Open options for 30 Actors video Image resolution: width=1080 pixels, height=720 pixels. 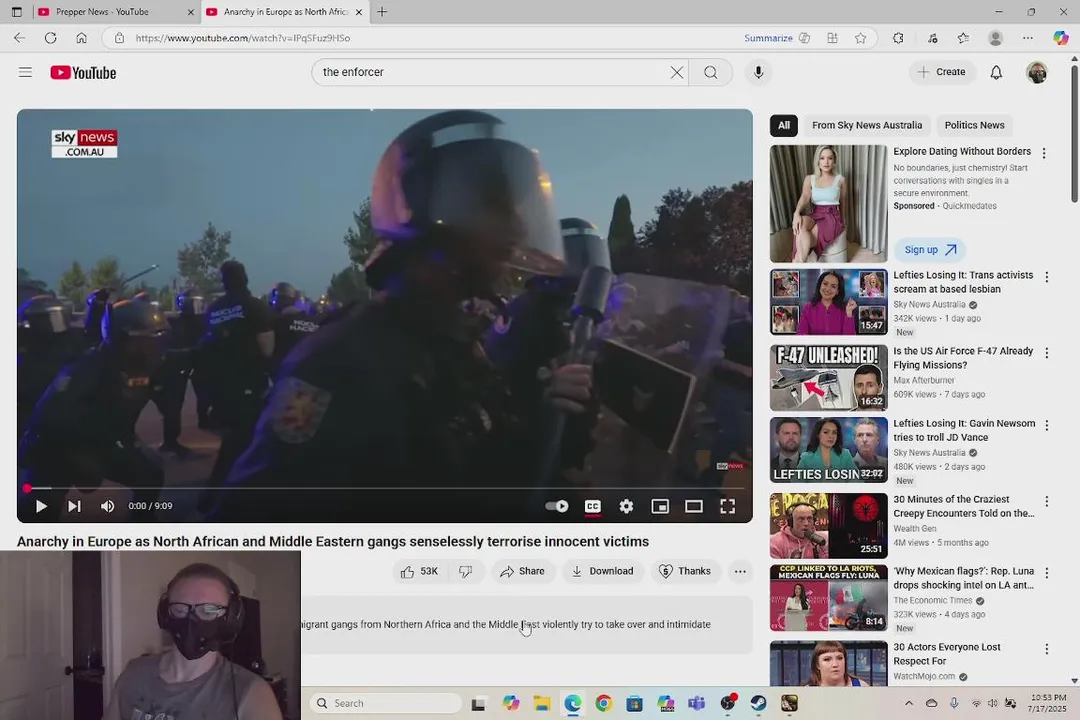1047,649
